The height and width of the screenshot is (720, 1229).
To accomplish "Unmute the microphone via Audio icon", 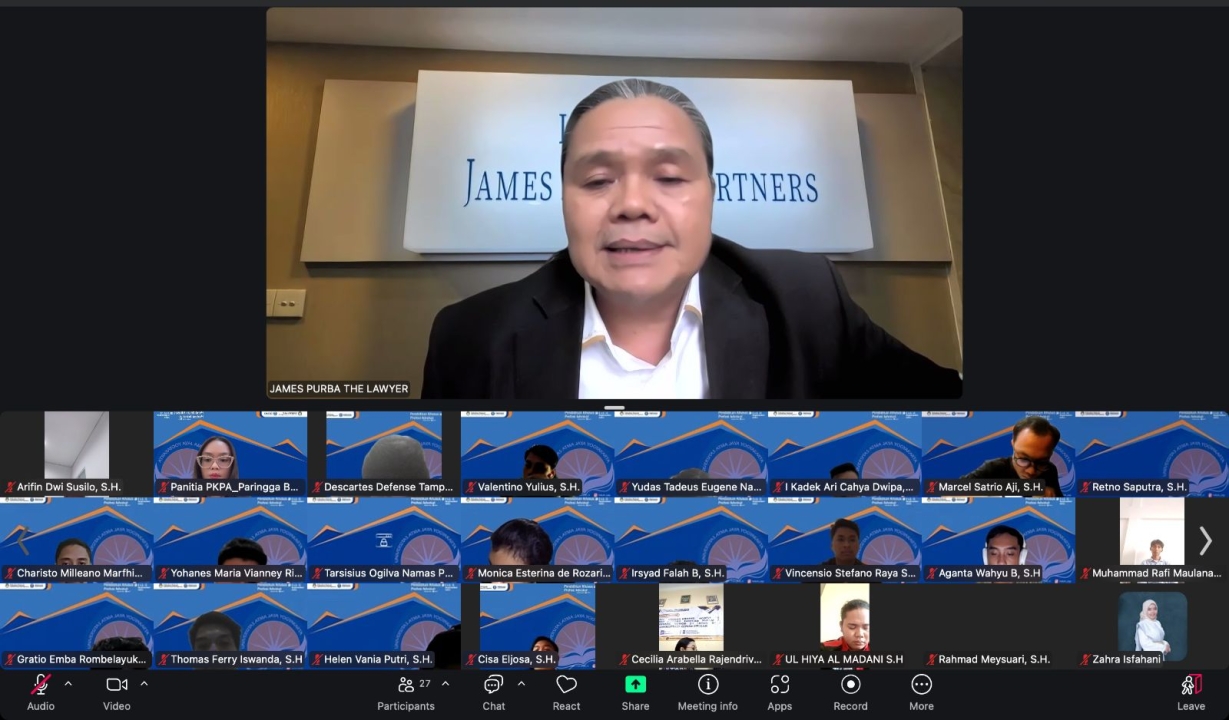I will coord(41,685).
